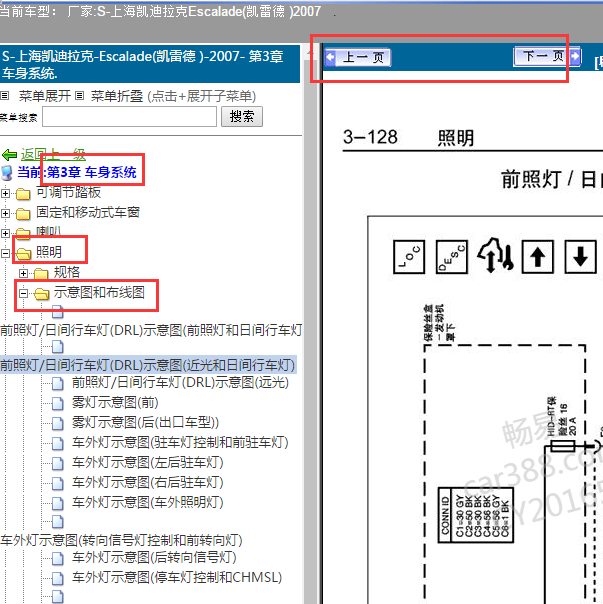Select current chapter 第3章 车身系统
The height and width of the screenshot is (604, 603).
coord(92,172)
